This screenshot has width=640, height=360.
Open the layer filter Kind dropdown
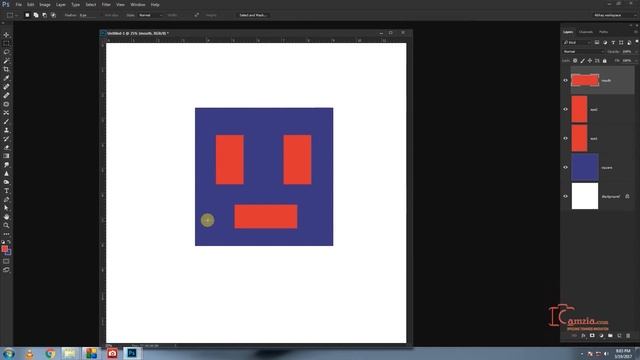pos(577,42)
